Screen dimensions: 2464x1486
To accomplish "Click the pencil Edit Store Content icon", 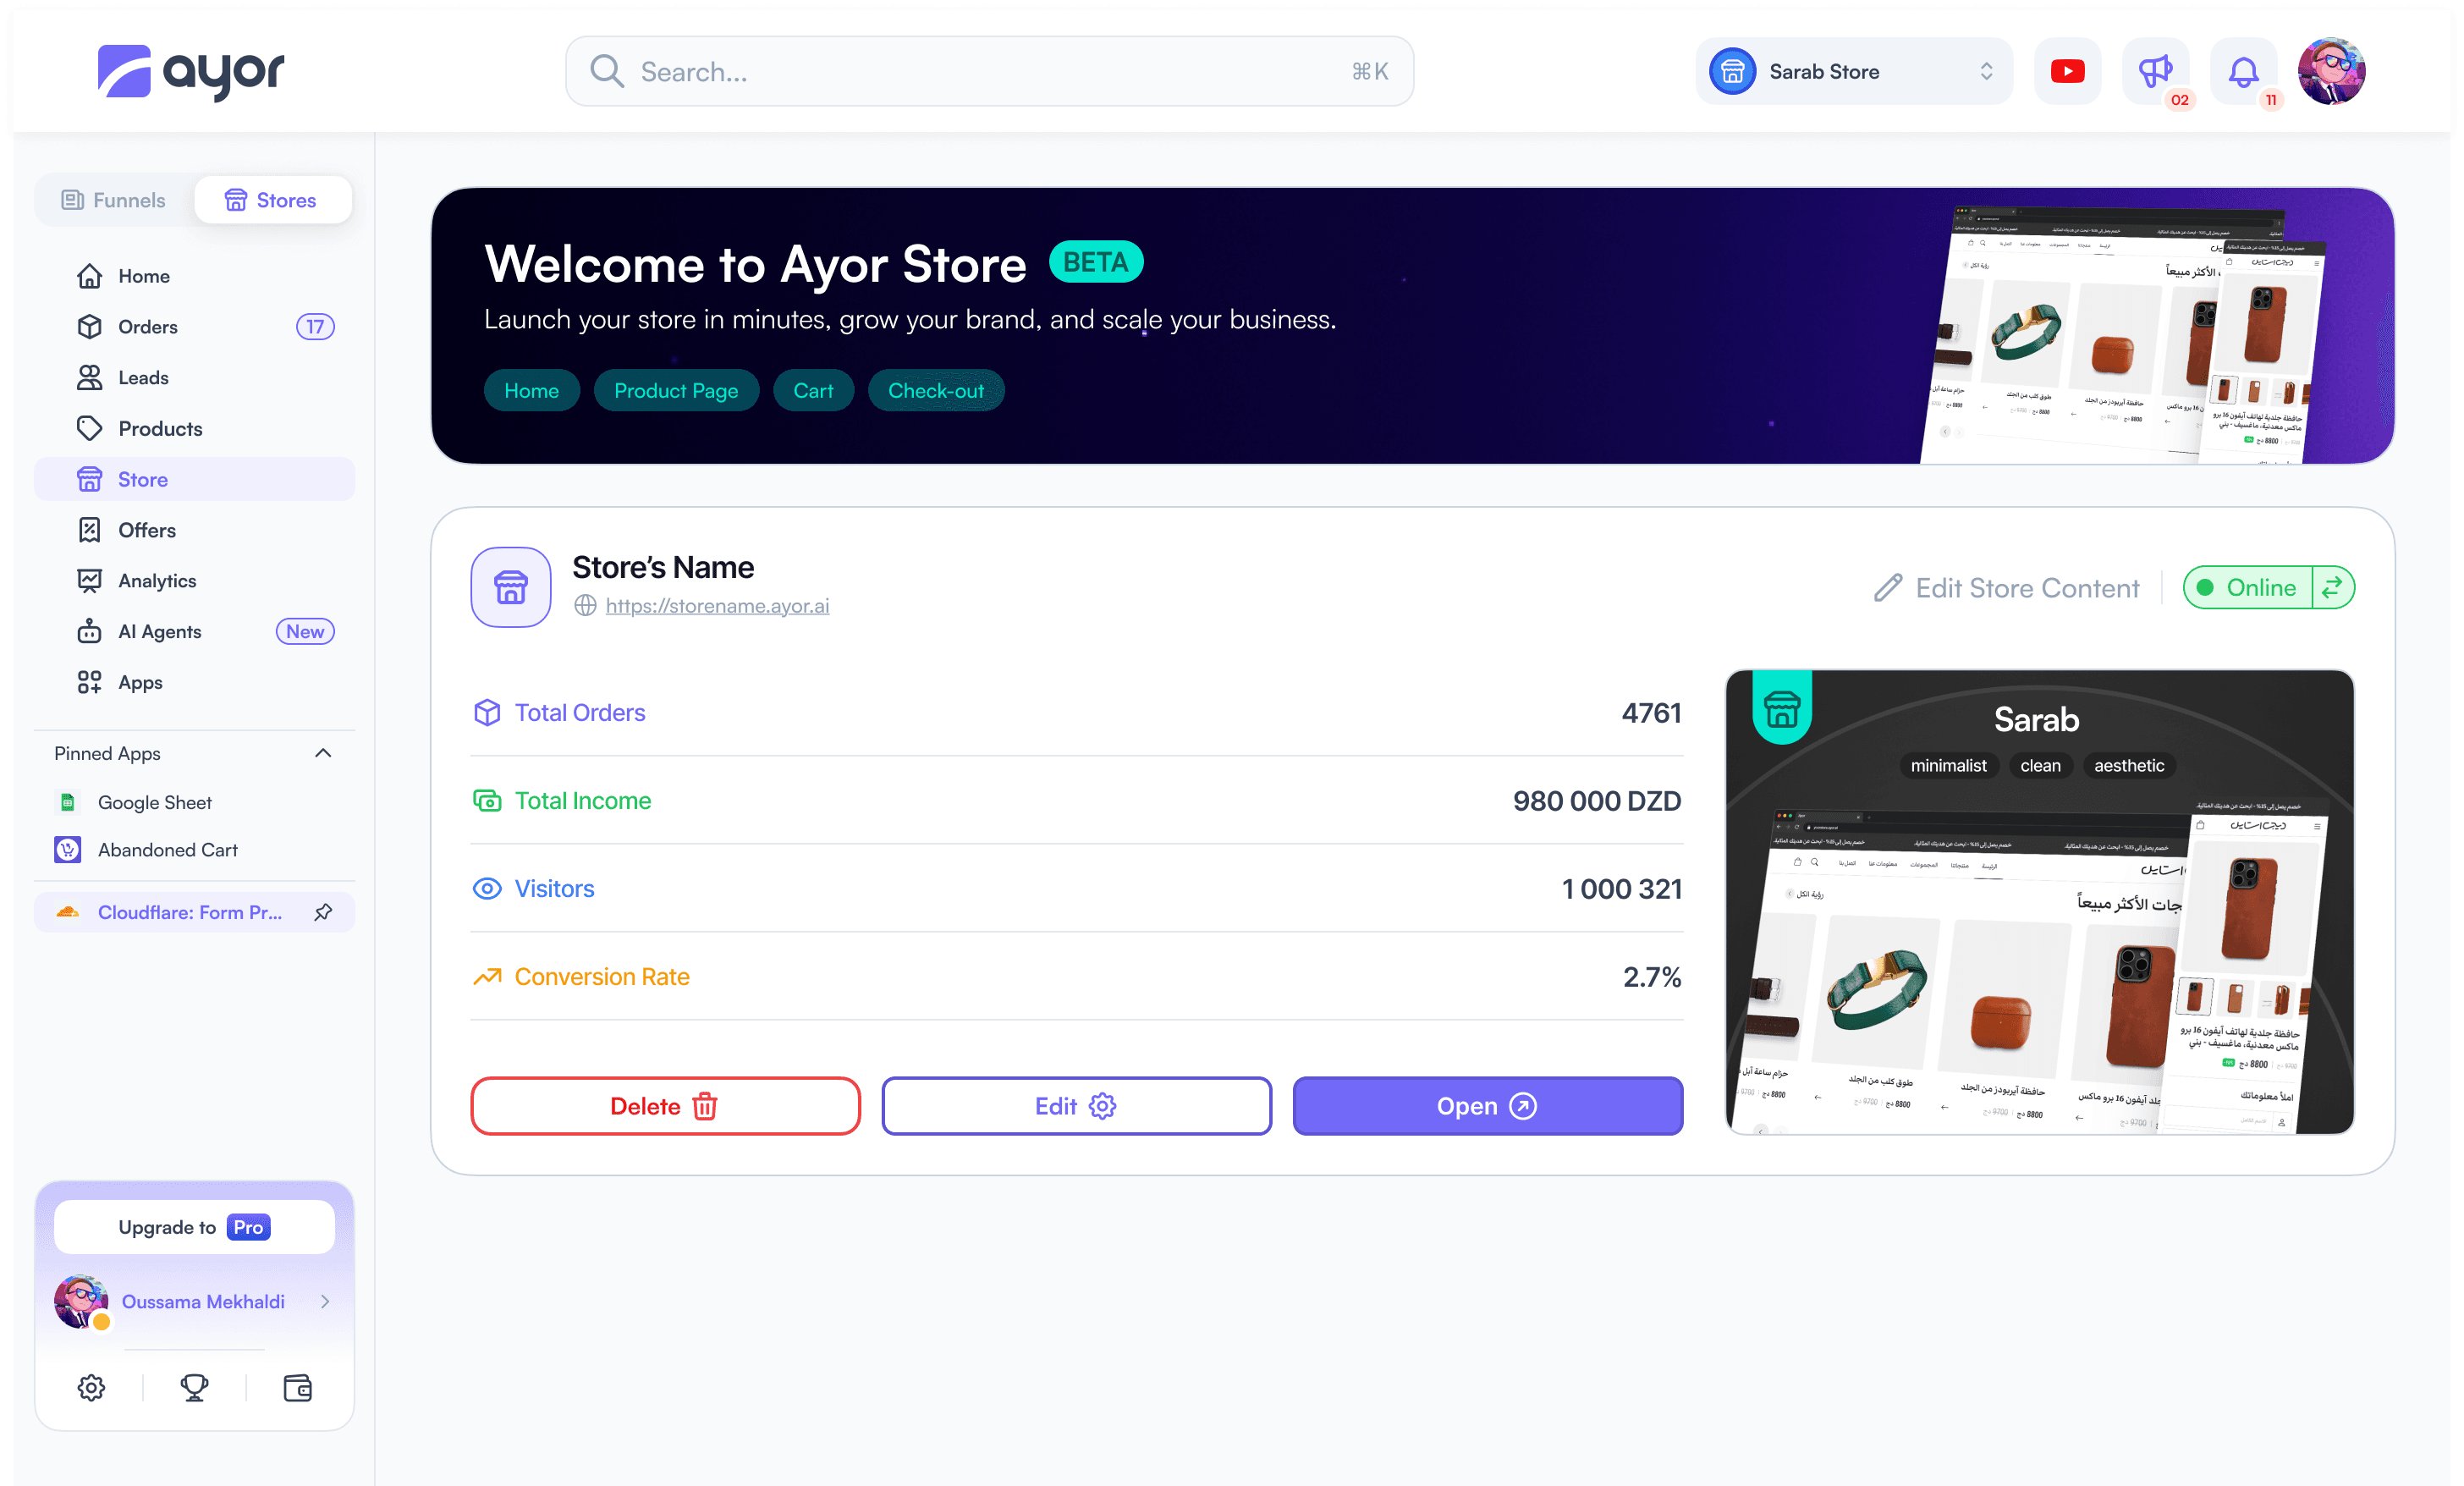I will tap(1887, 588).
